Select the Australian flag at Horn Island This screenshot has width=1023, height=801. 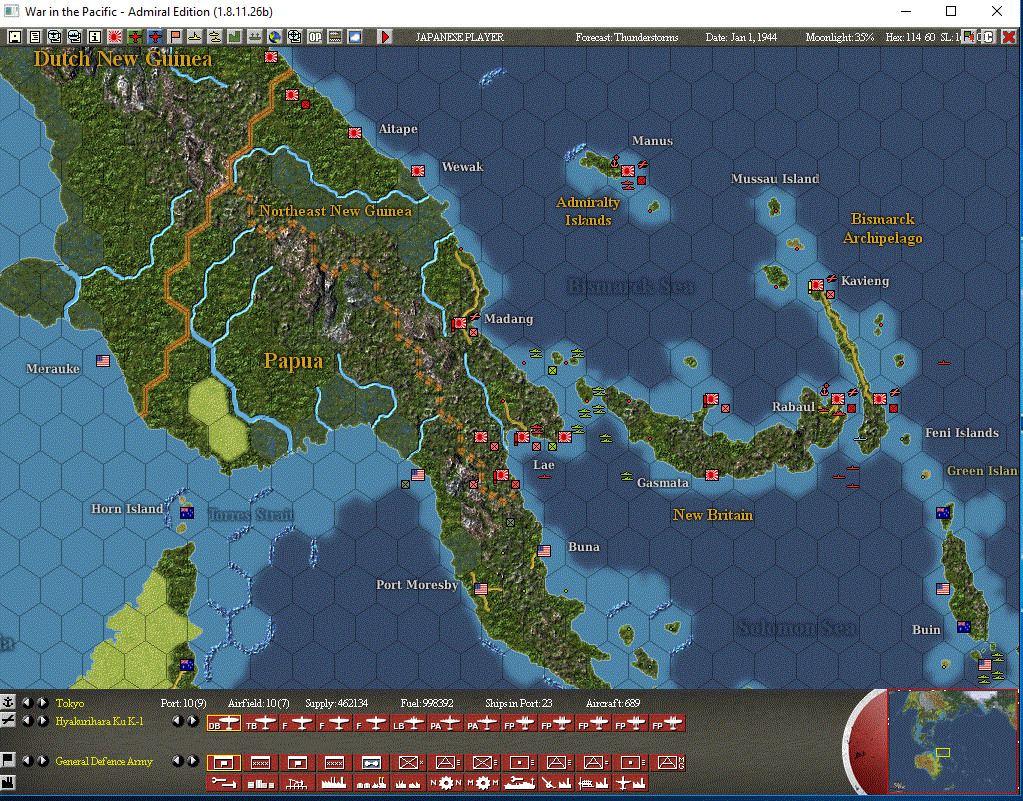click(187, 513)
